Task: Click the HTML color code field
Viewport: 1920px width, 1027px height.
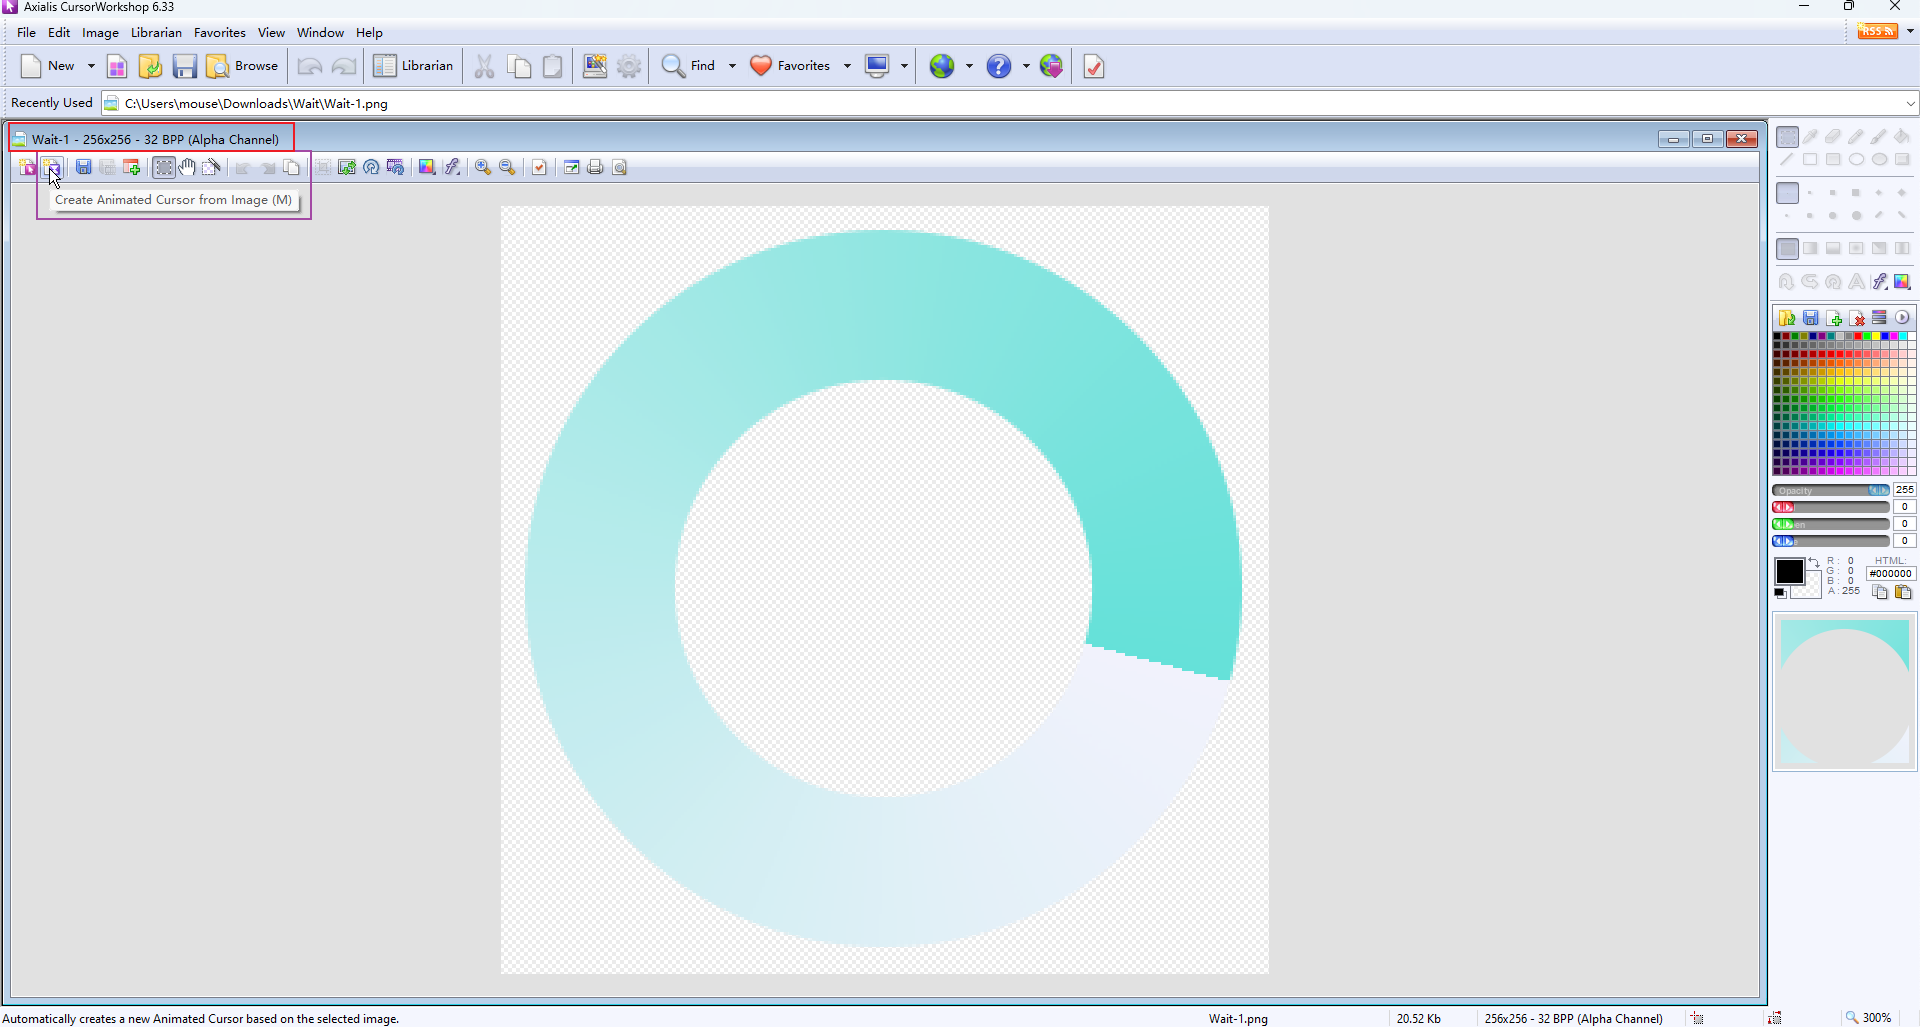Action: point(1890,574)
